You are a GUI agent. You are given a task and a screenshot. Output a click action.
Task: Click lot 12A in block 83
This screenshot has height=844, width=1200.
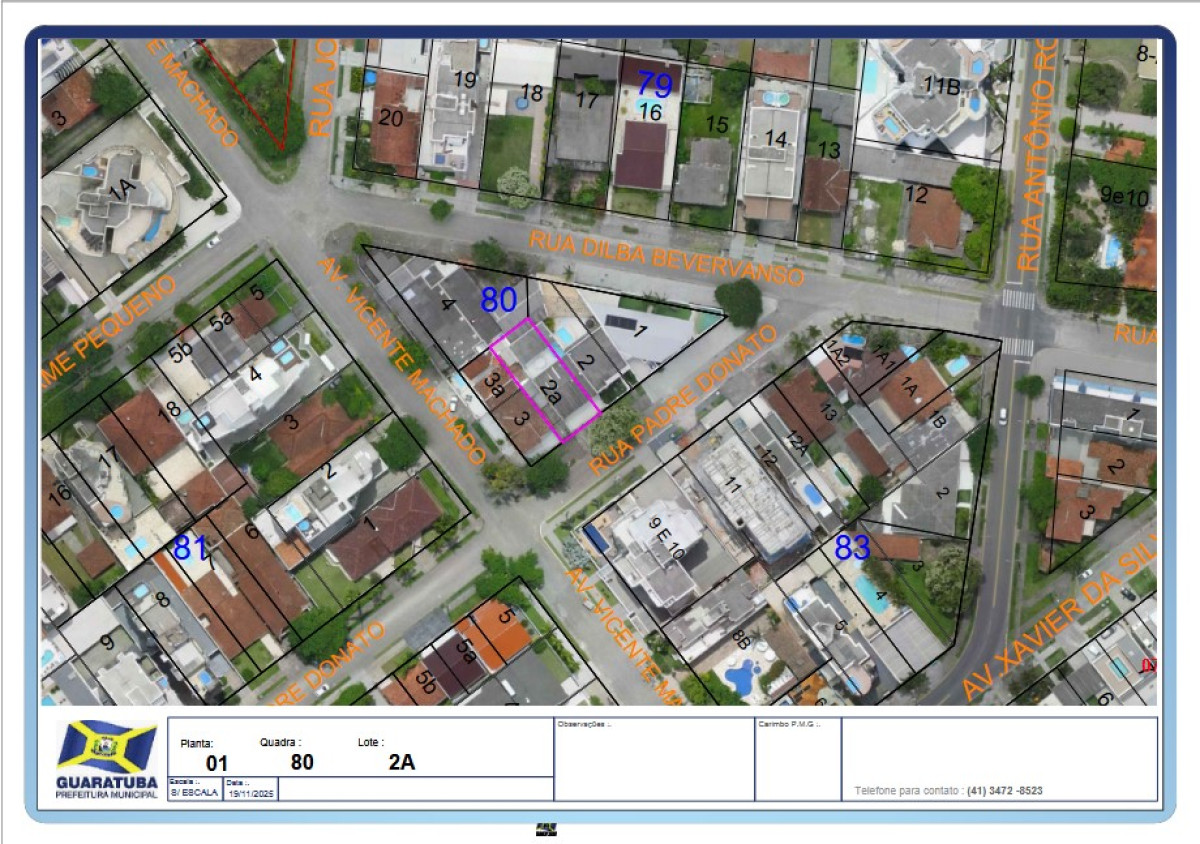click(799, 441)
